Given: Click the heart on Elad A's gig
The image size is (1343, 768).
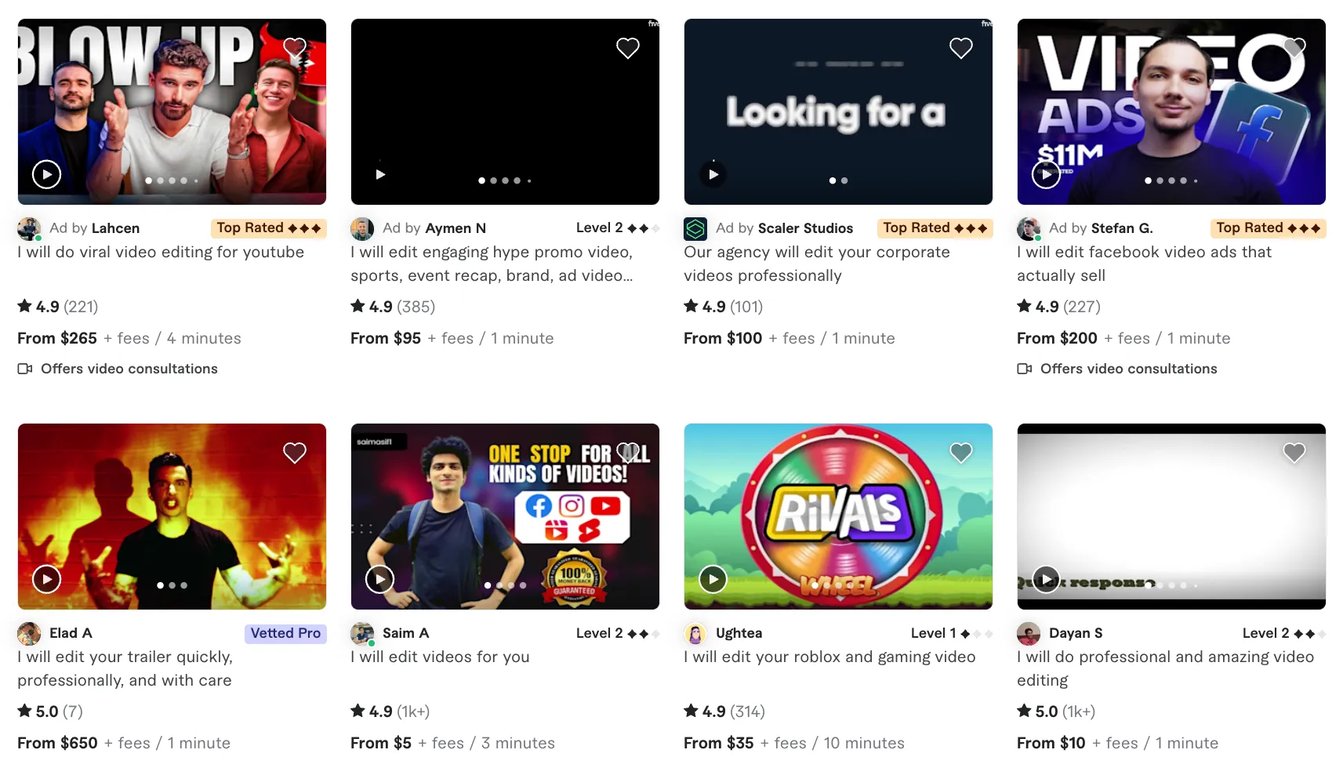Looking at the screenshot, I should pyautogui.click(x=295, y=453).
